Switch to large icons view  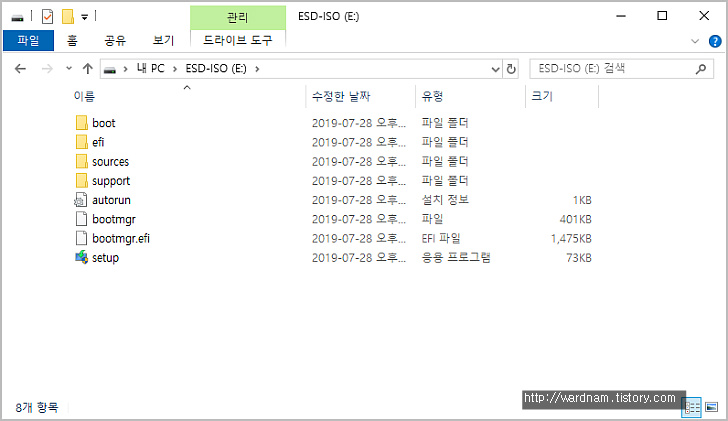711,408
